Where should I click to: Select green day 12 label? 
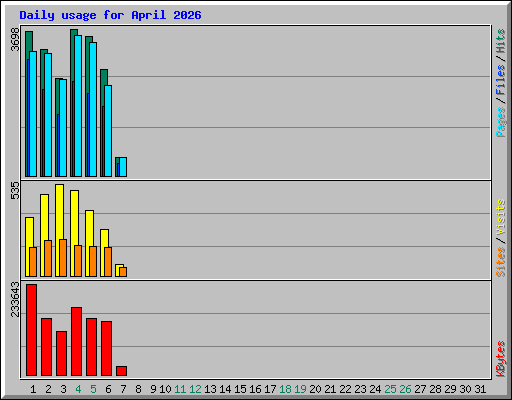195,389
